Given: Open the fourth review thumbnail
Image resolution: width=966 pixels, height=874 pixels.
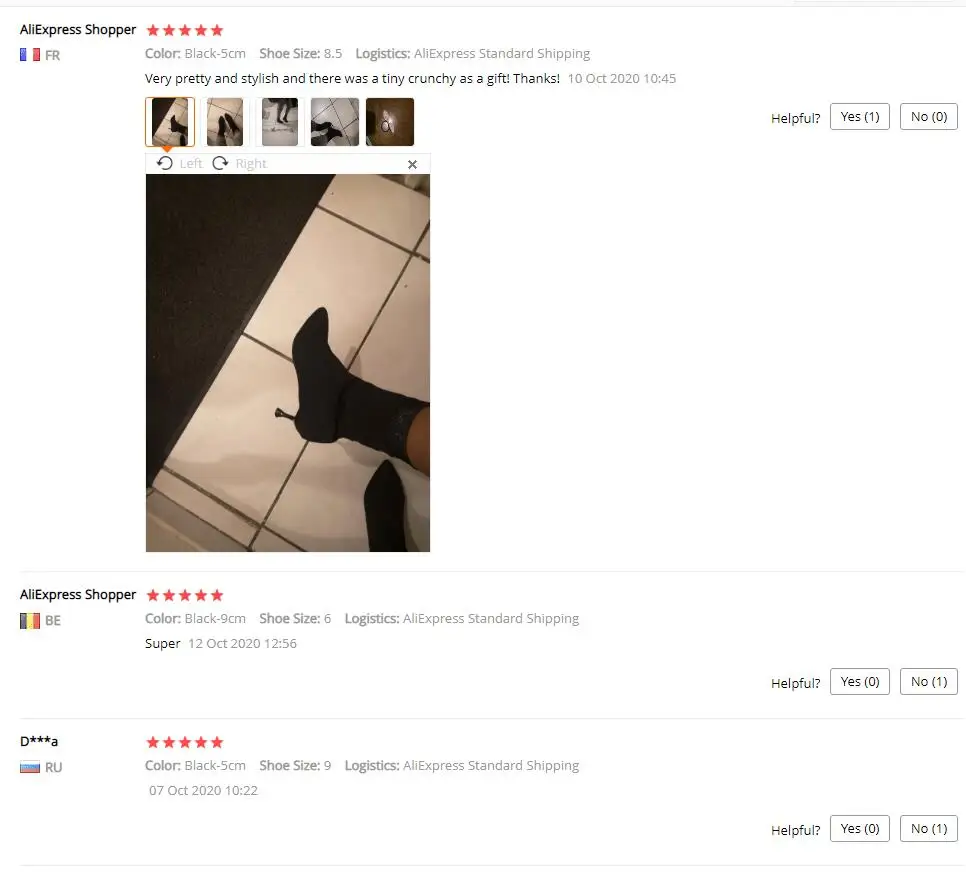Looking at the screenshot, I should [335, 122].
